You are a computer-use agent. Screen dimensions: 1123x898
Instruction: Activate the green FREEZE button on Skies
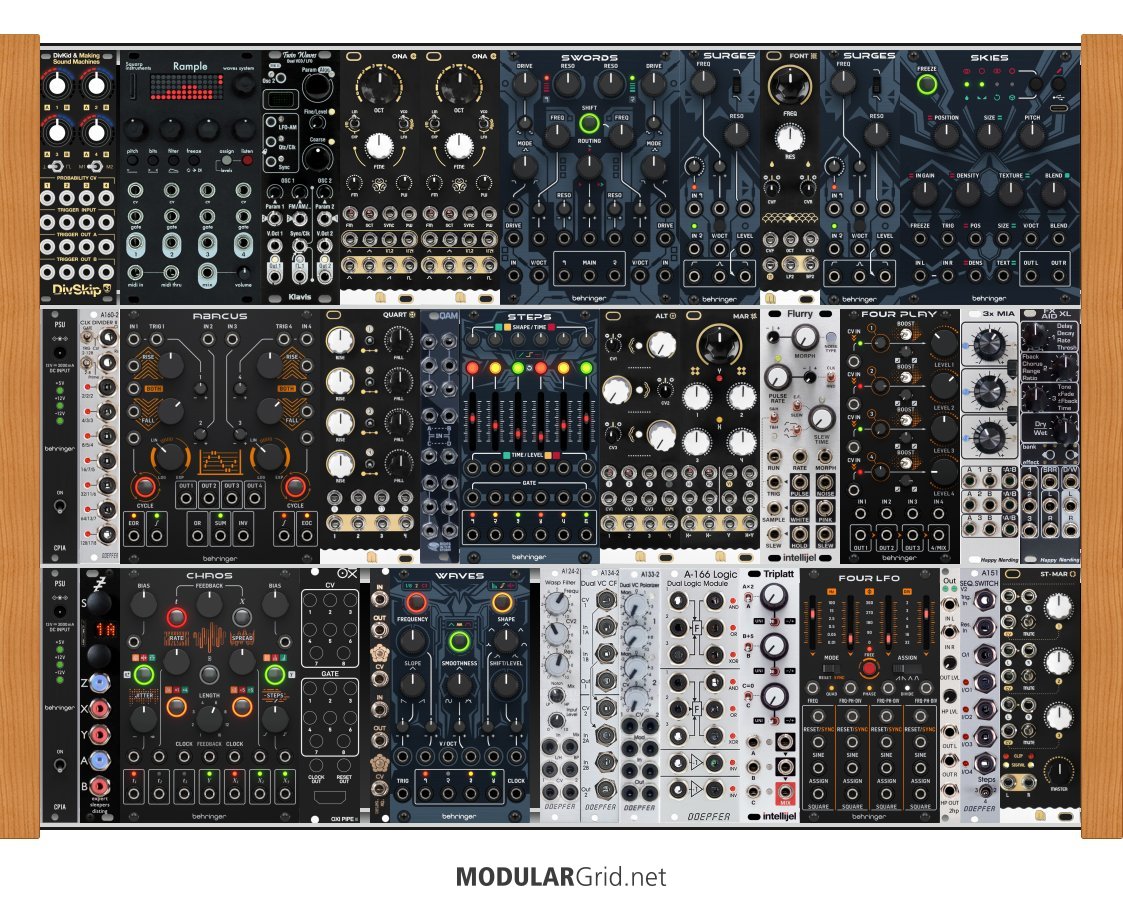pyautogui.click(x=927, y=85)
